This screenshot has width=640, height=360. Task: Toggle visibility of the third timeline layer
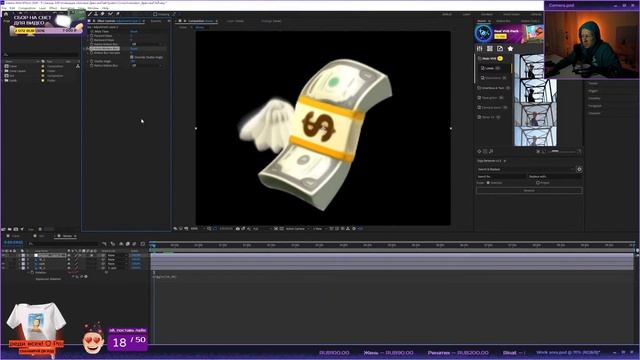(4, 264)
